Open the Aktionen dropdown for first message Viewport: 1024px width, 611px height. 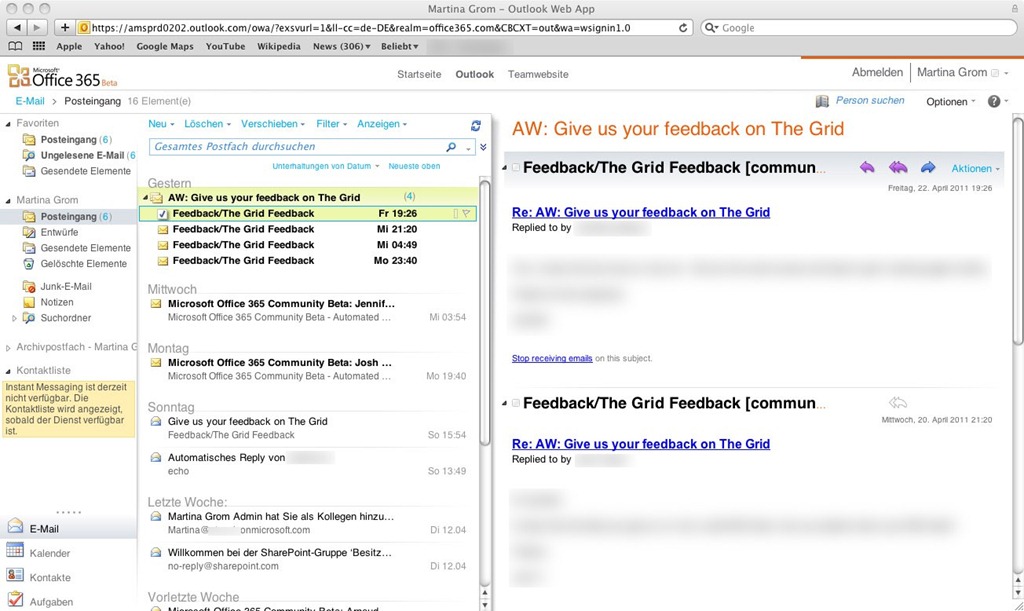click(976, 168)
